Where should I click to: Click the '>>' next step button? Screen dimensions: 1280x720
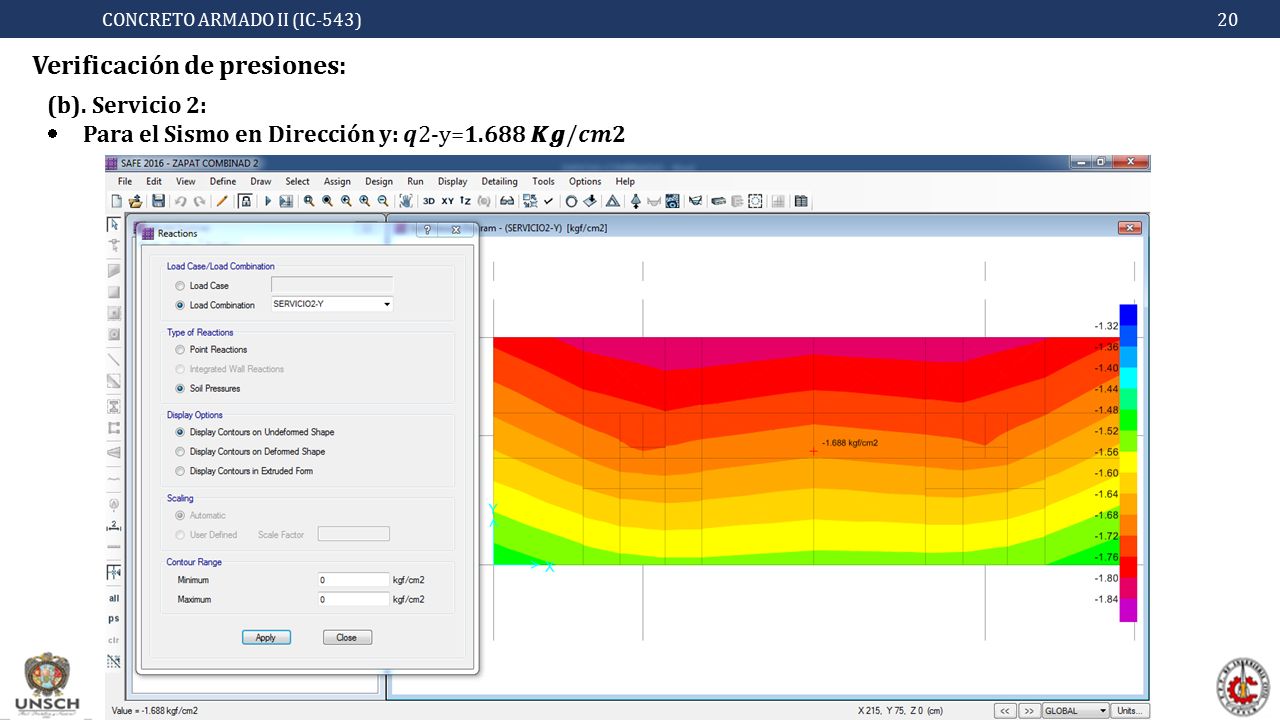point(1029,711)
